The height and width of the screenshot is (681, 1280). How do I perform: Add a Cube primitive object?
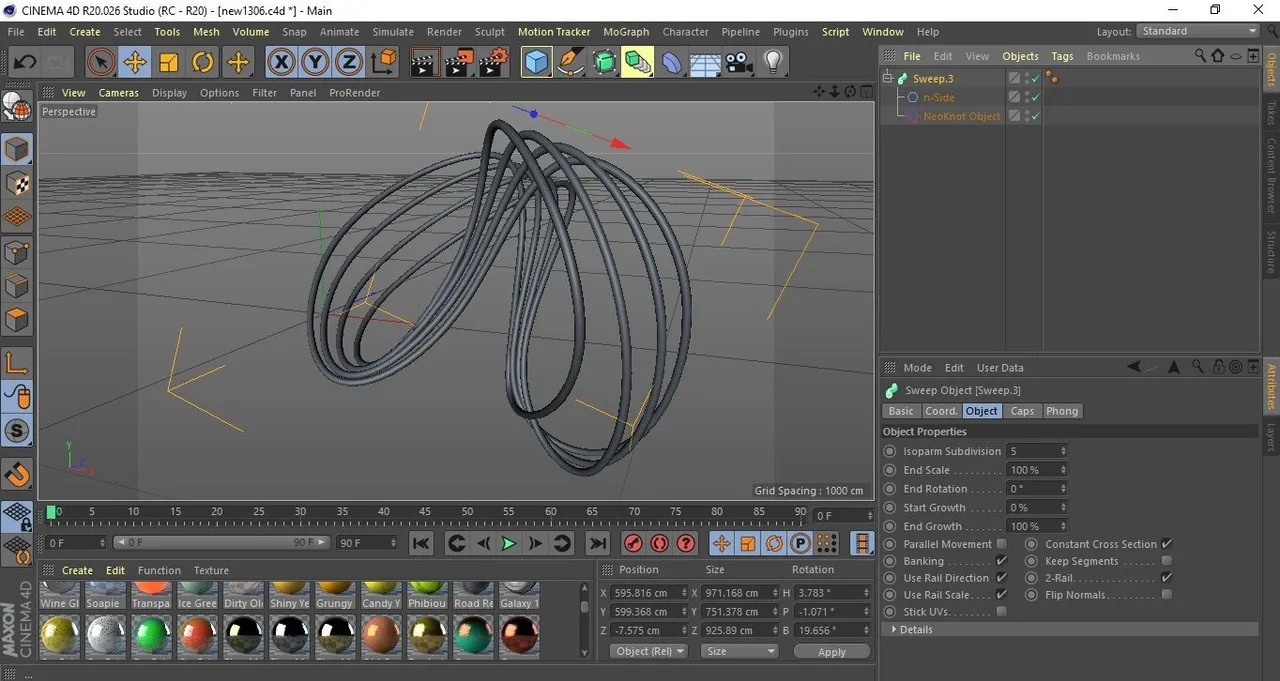[537, 63]
